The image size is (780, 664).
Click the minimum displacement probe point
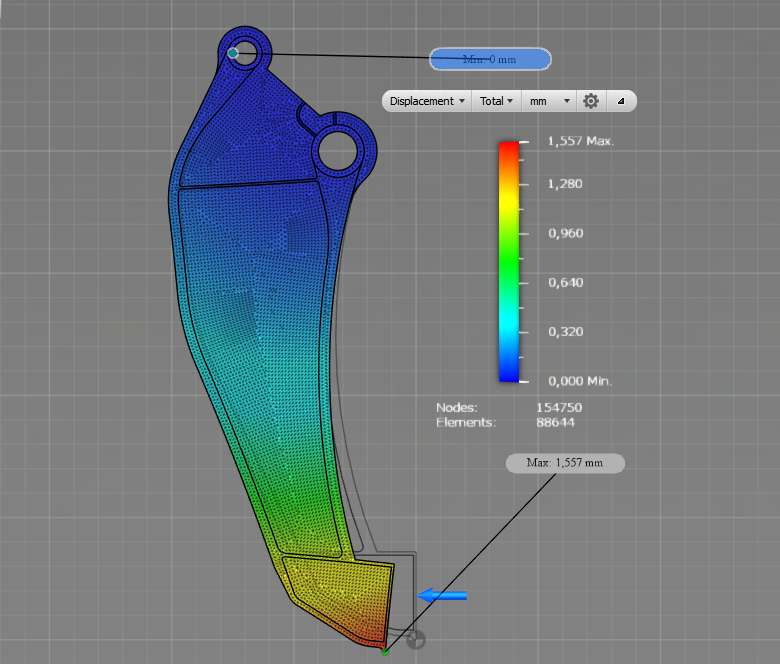tap(232, 53)
